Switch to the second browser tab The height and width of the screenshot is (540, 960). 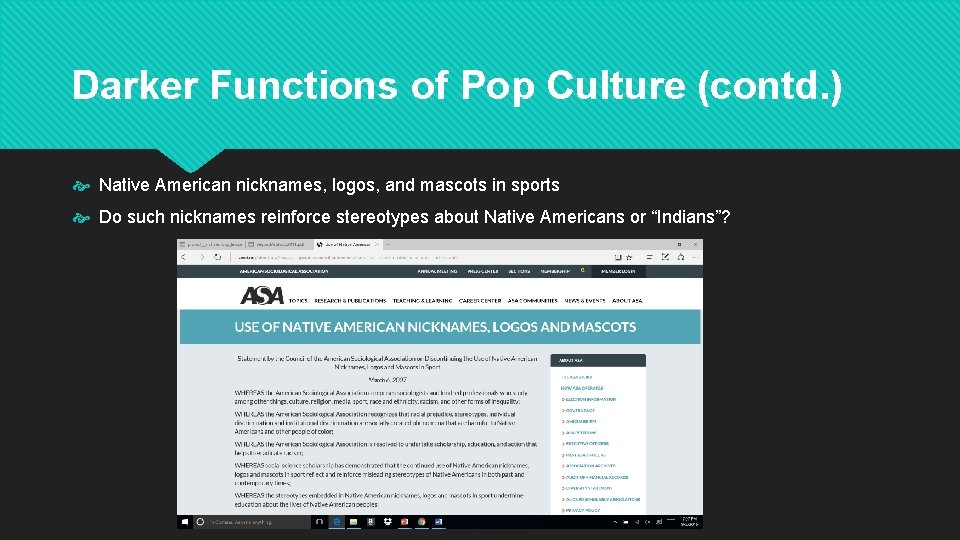coord(279,244)
